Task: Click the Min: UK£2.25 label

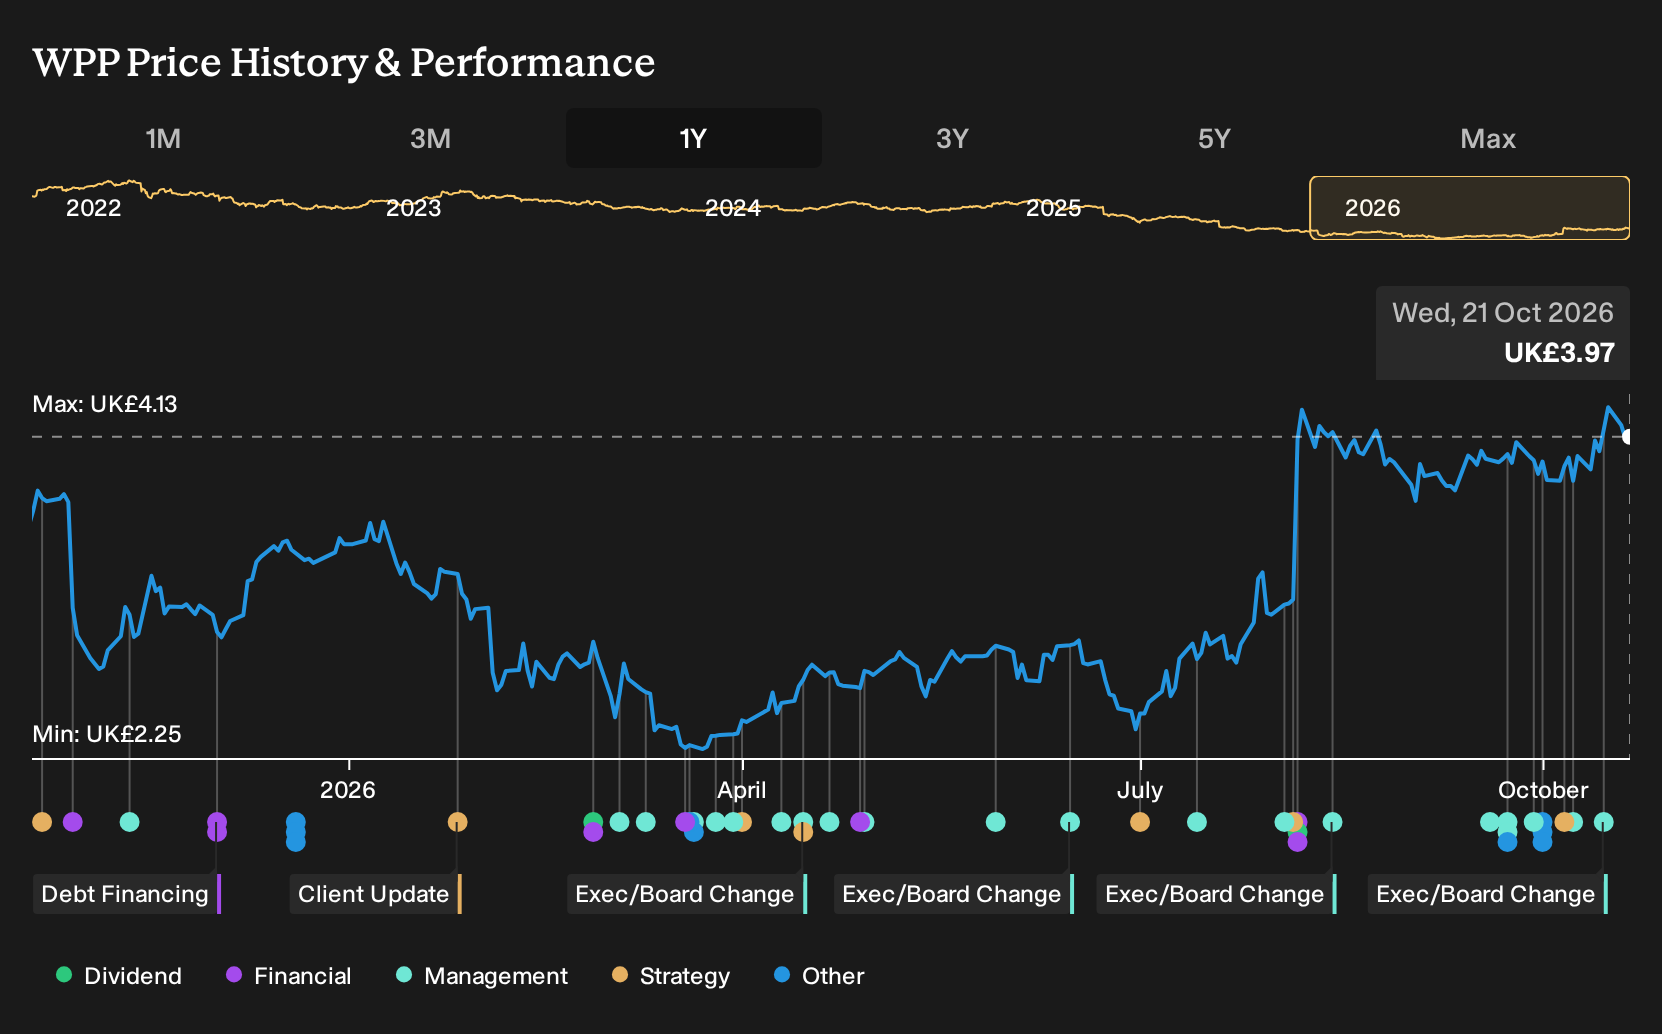Action: 107,734
